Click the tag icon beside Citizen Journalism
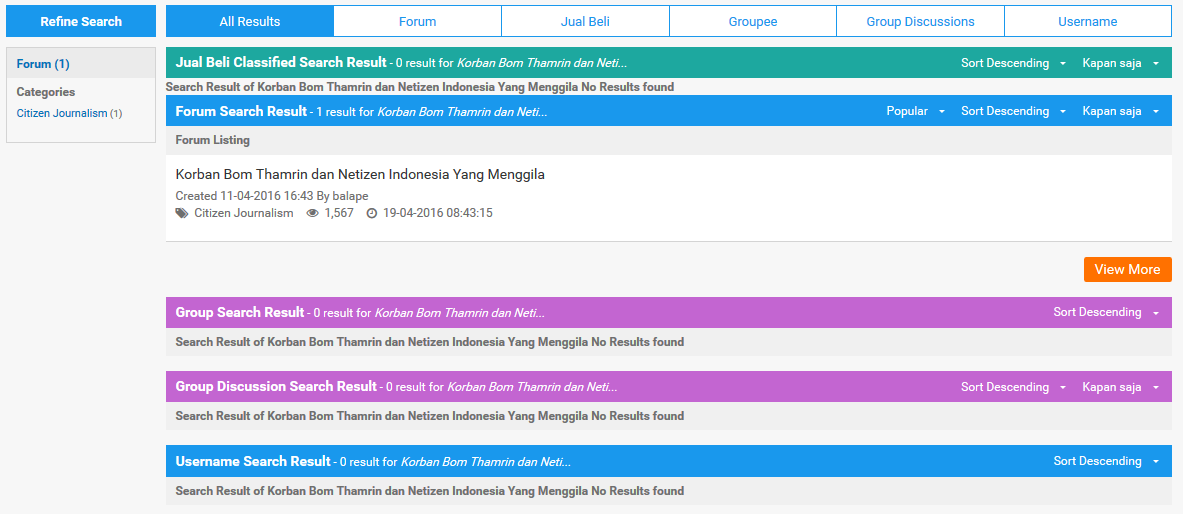This screenshot has height=514, width=1183. [181, 213]
